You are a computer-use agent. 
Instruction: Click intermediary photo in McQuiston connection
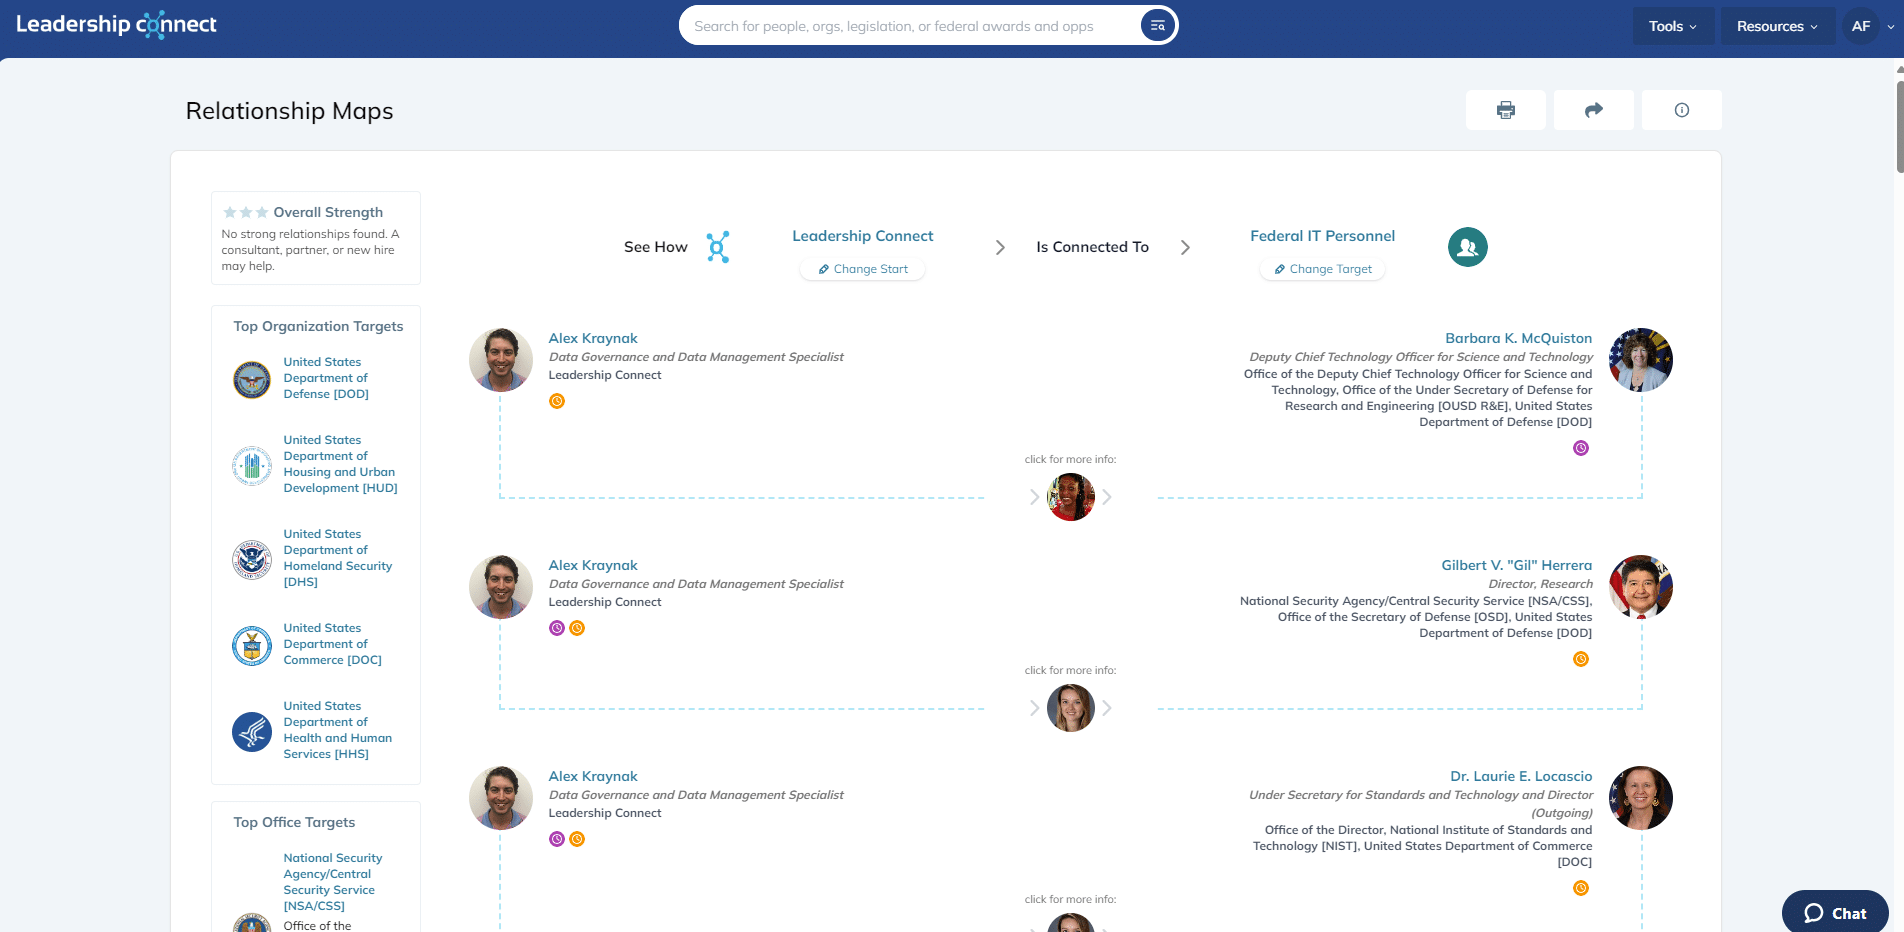point(1071,497)
